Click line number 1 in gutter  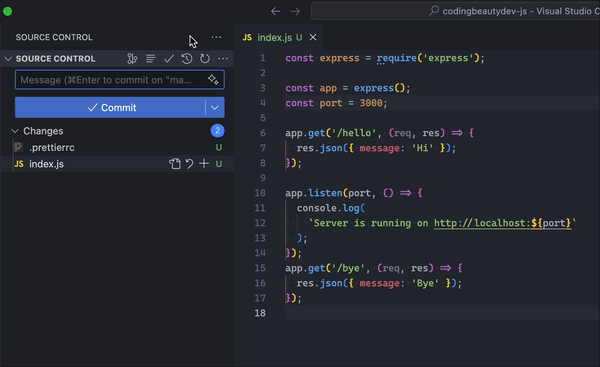point(262,58)
